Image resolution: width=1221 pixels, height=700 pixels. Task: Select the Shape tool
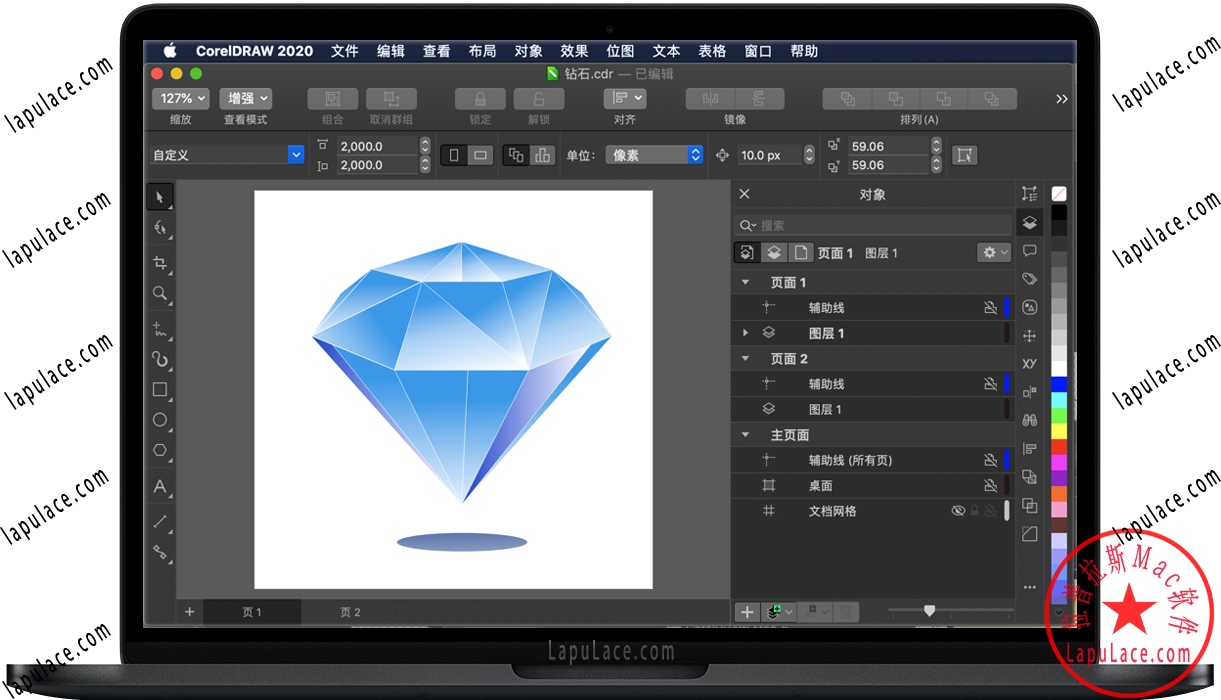pos(160,227)
